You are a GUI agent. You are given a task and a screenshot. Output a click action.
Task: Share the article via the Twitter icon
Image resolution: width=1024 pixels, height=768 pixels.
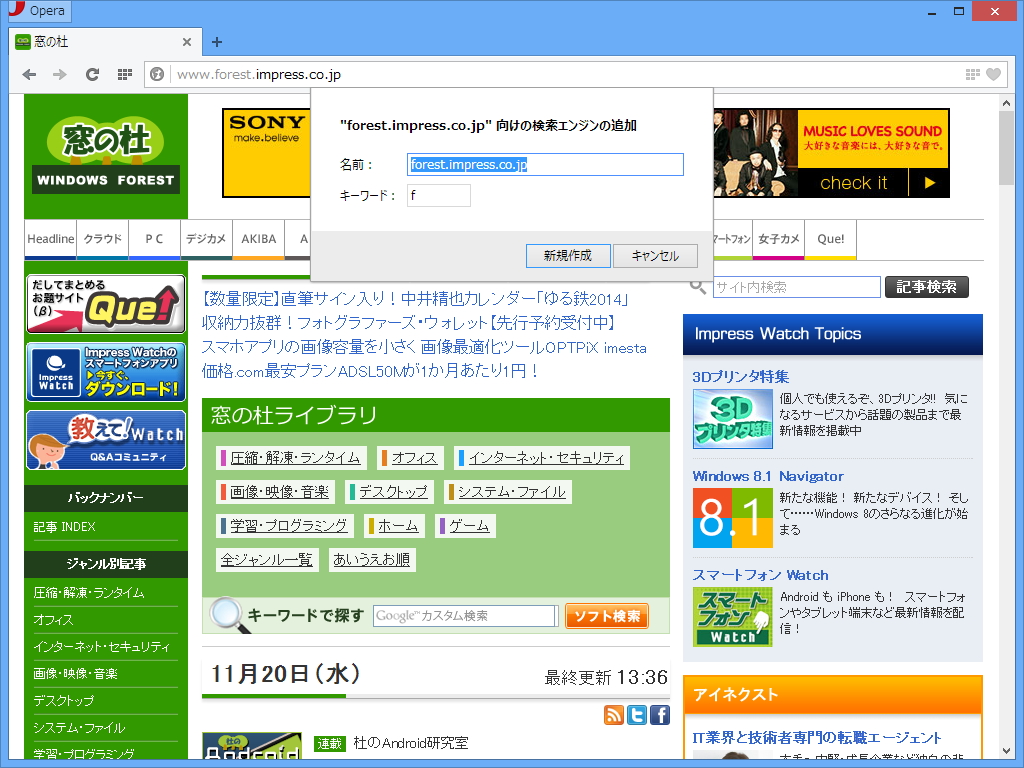coord(637,715)
